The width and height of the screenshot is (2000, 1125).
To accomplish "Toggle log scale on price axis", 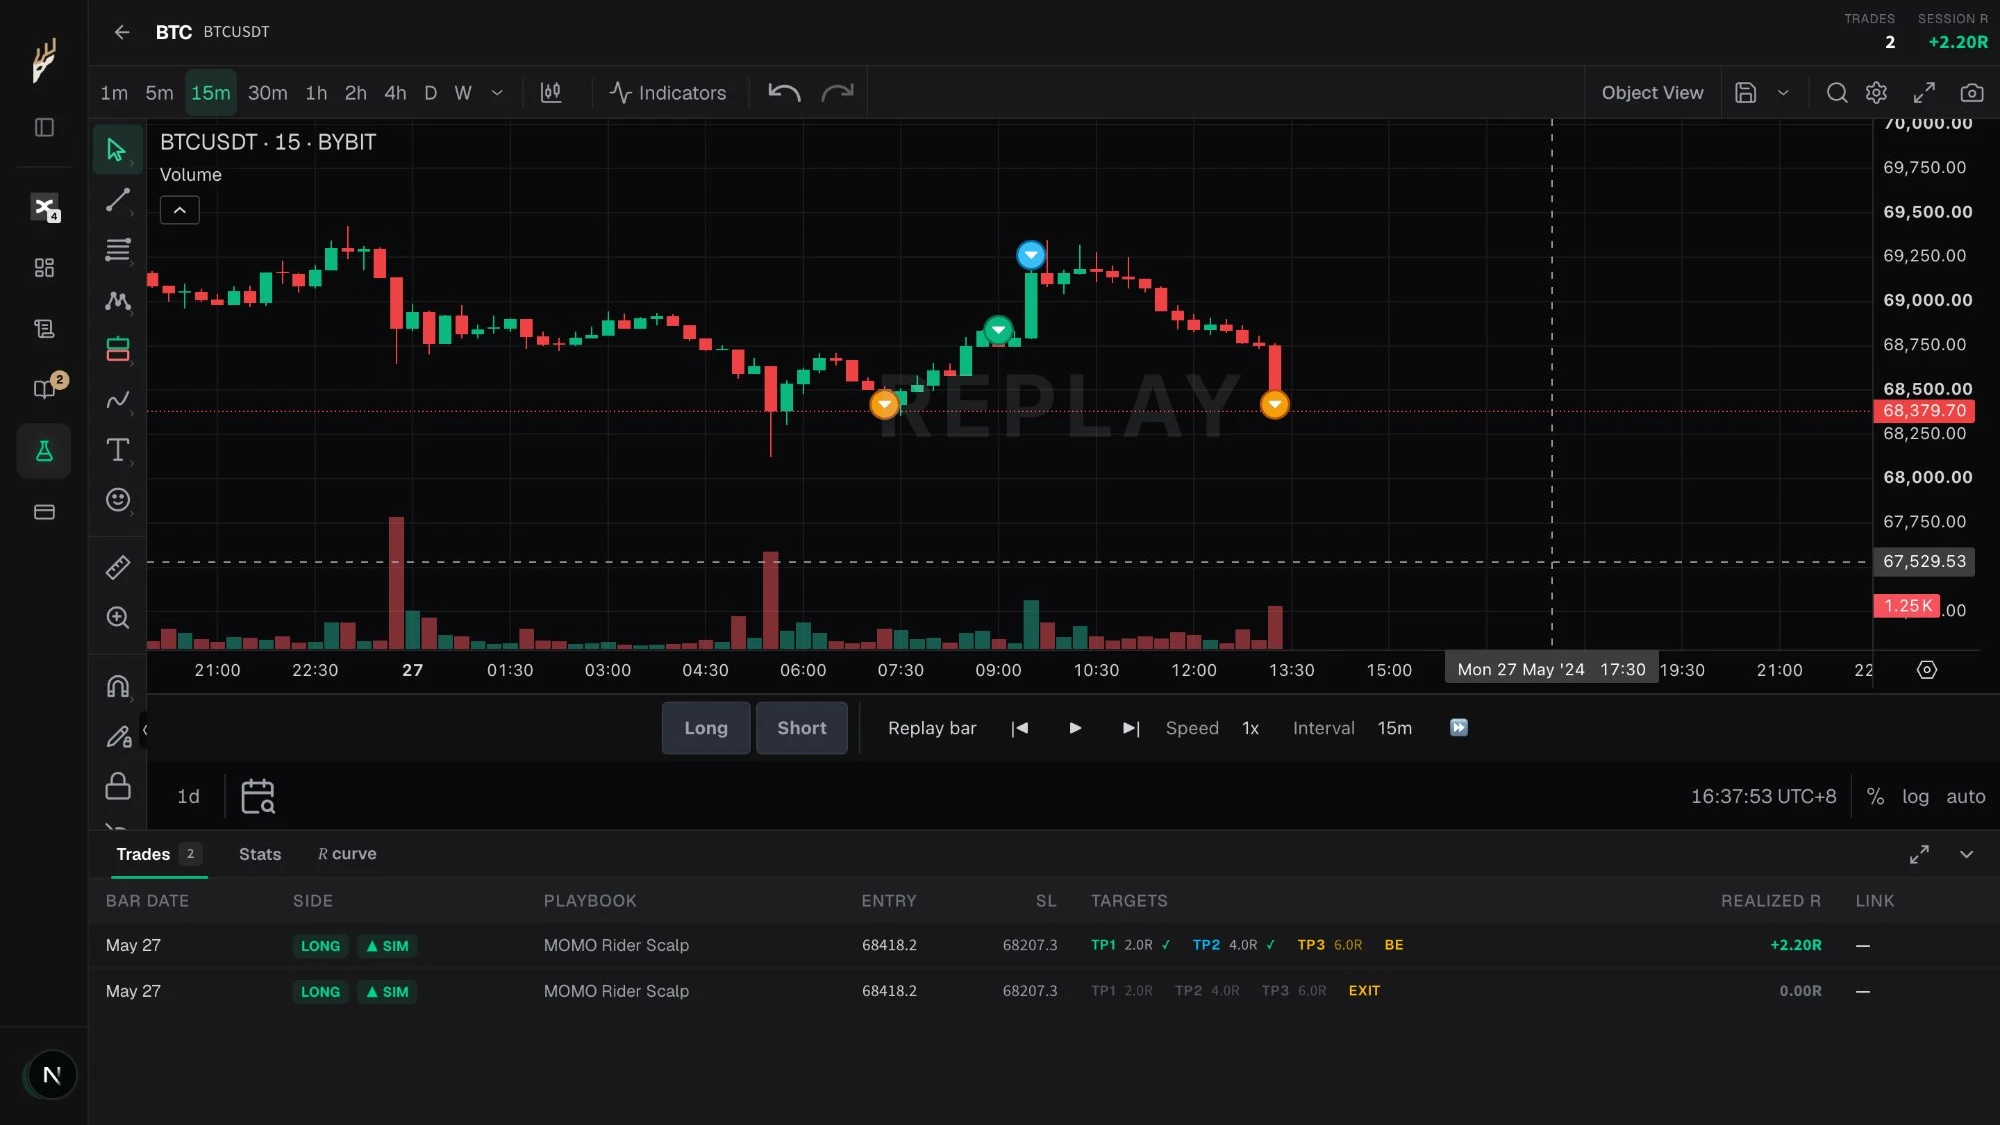I will click(1915, 797).
